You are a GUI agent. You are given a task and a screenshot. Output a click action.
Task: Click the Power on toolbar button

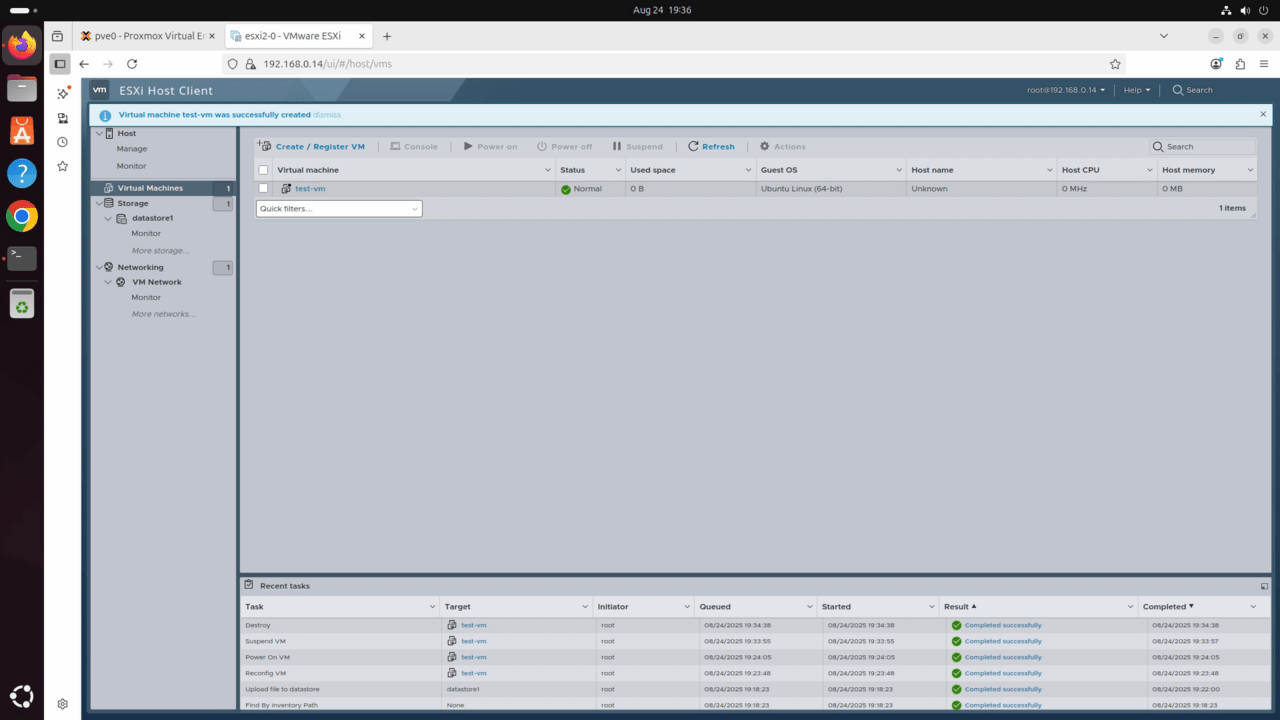tap(490, 146)
